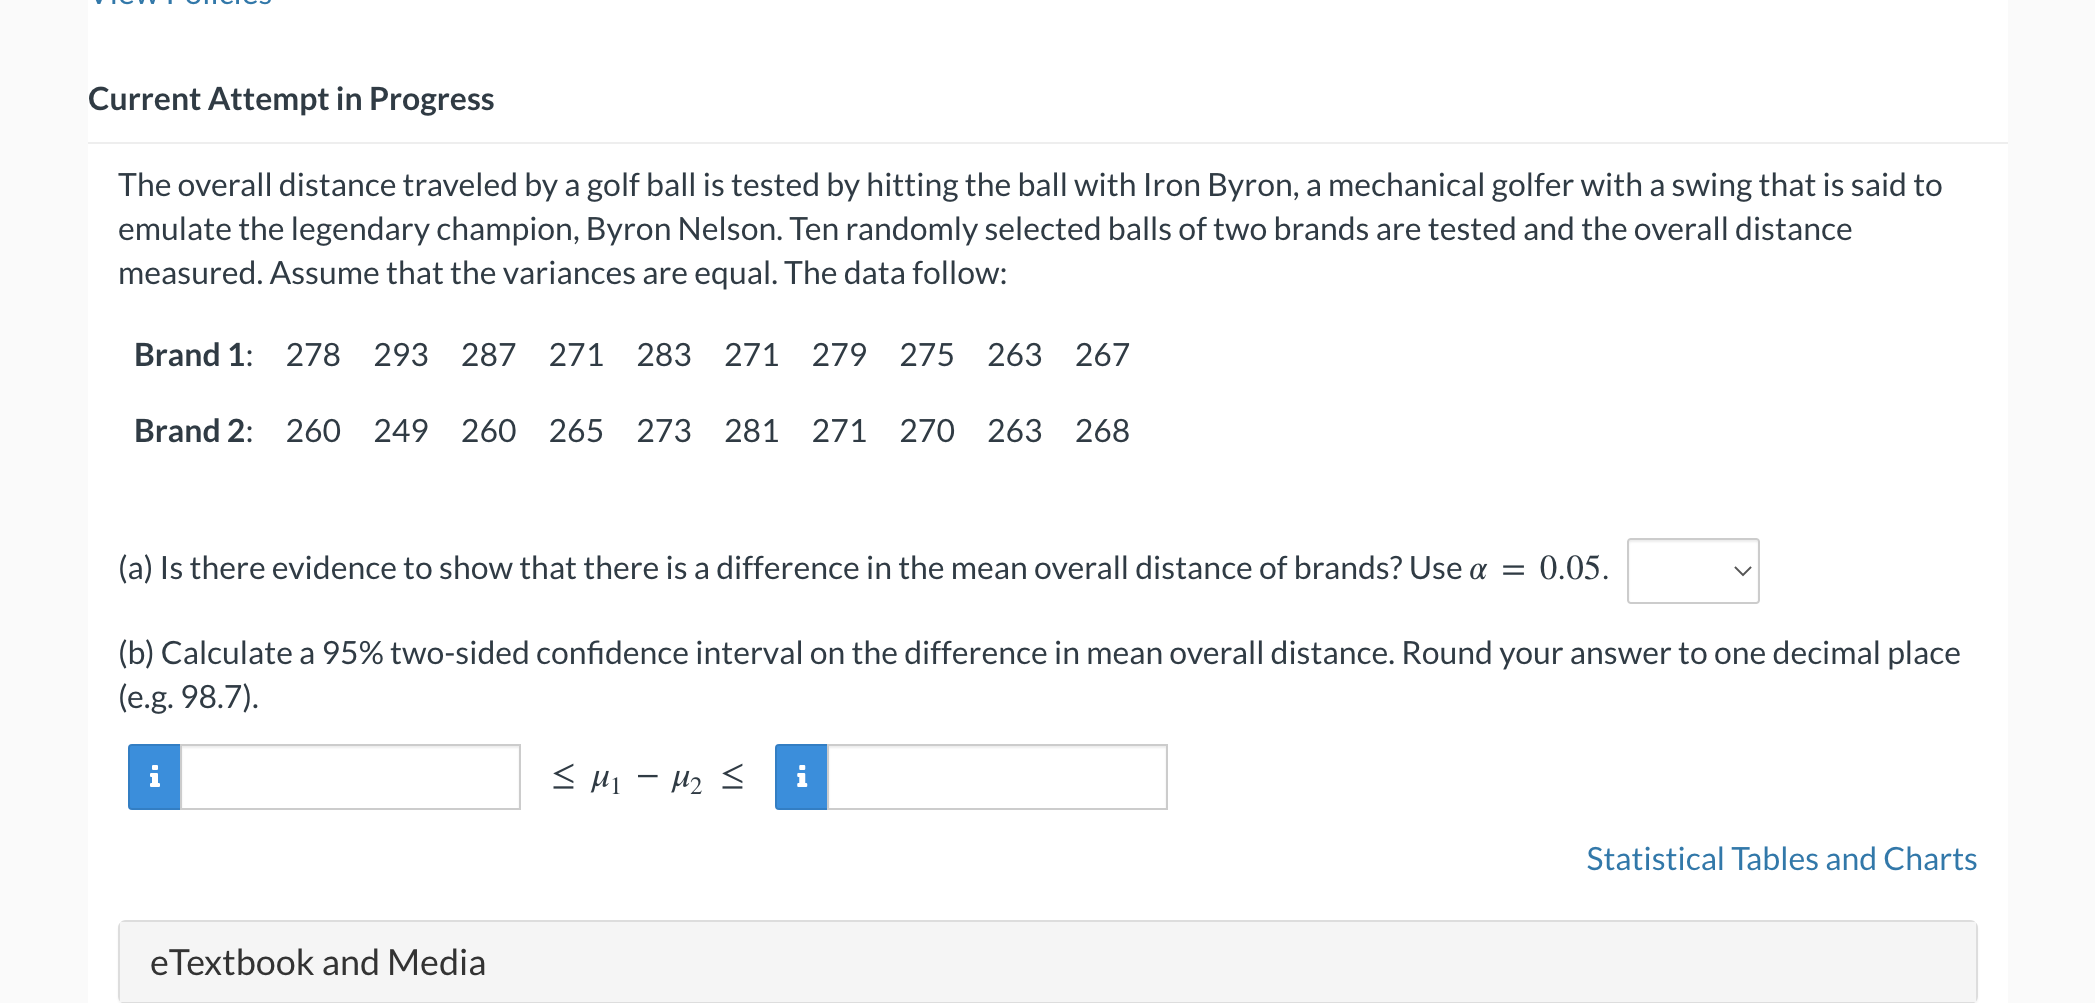
Task: Expand the eTextbook and Media section
Action: click(318, 962)
